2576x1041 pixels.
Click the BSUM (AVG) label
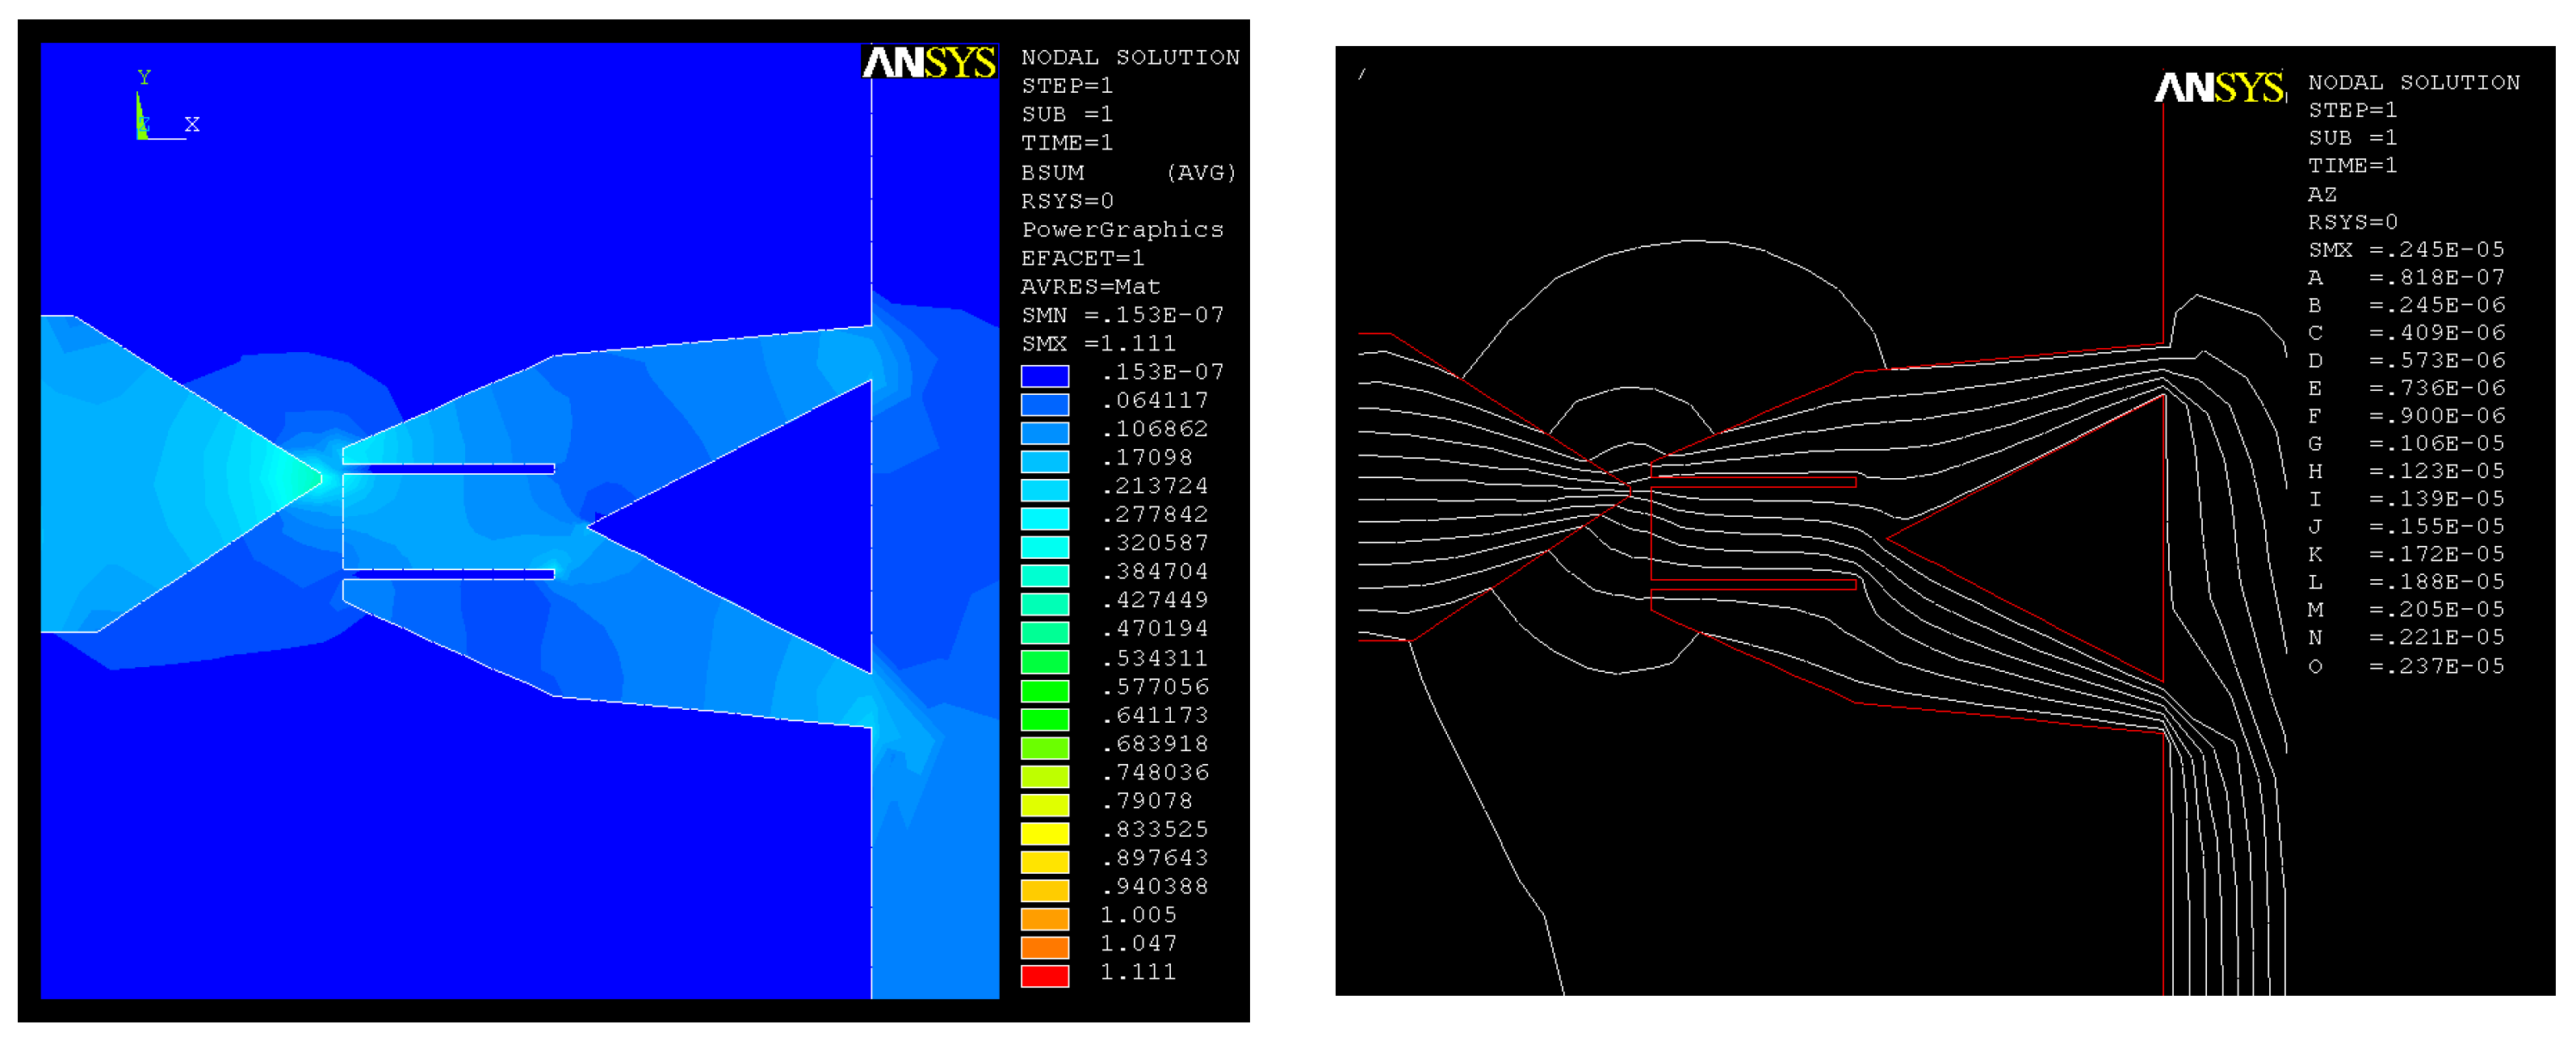(1128, 173)
